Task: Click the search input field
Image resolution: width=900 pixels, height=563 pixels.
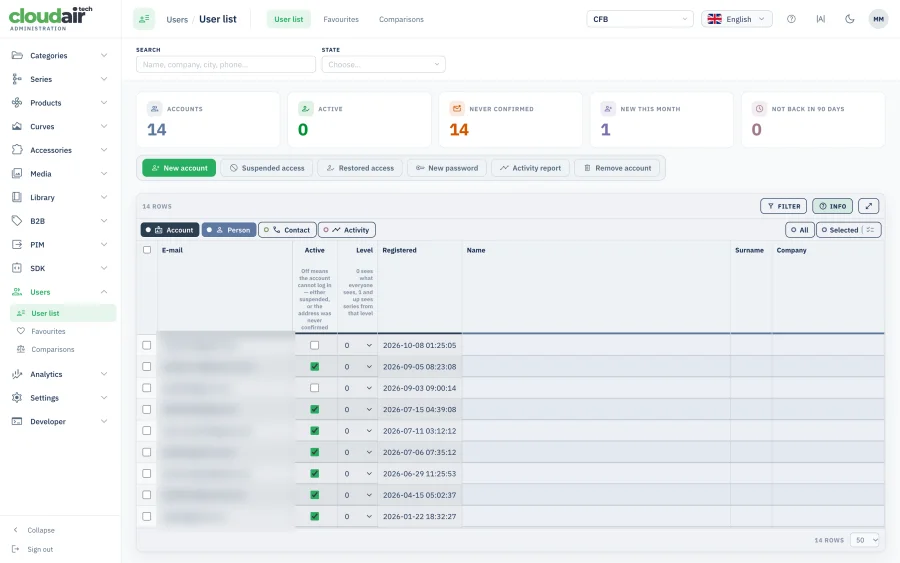Action: pyautogui.click(x=226, y=64)
